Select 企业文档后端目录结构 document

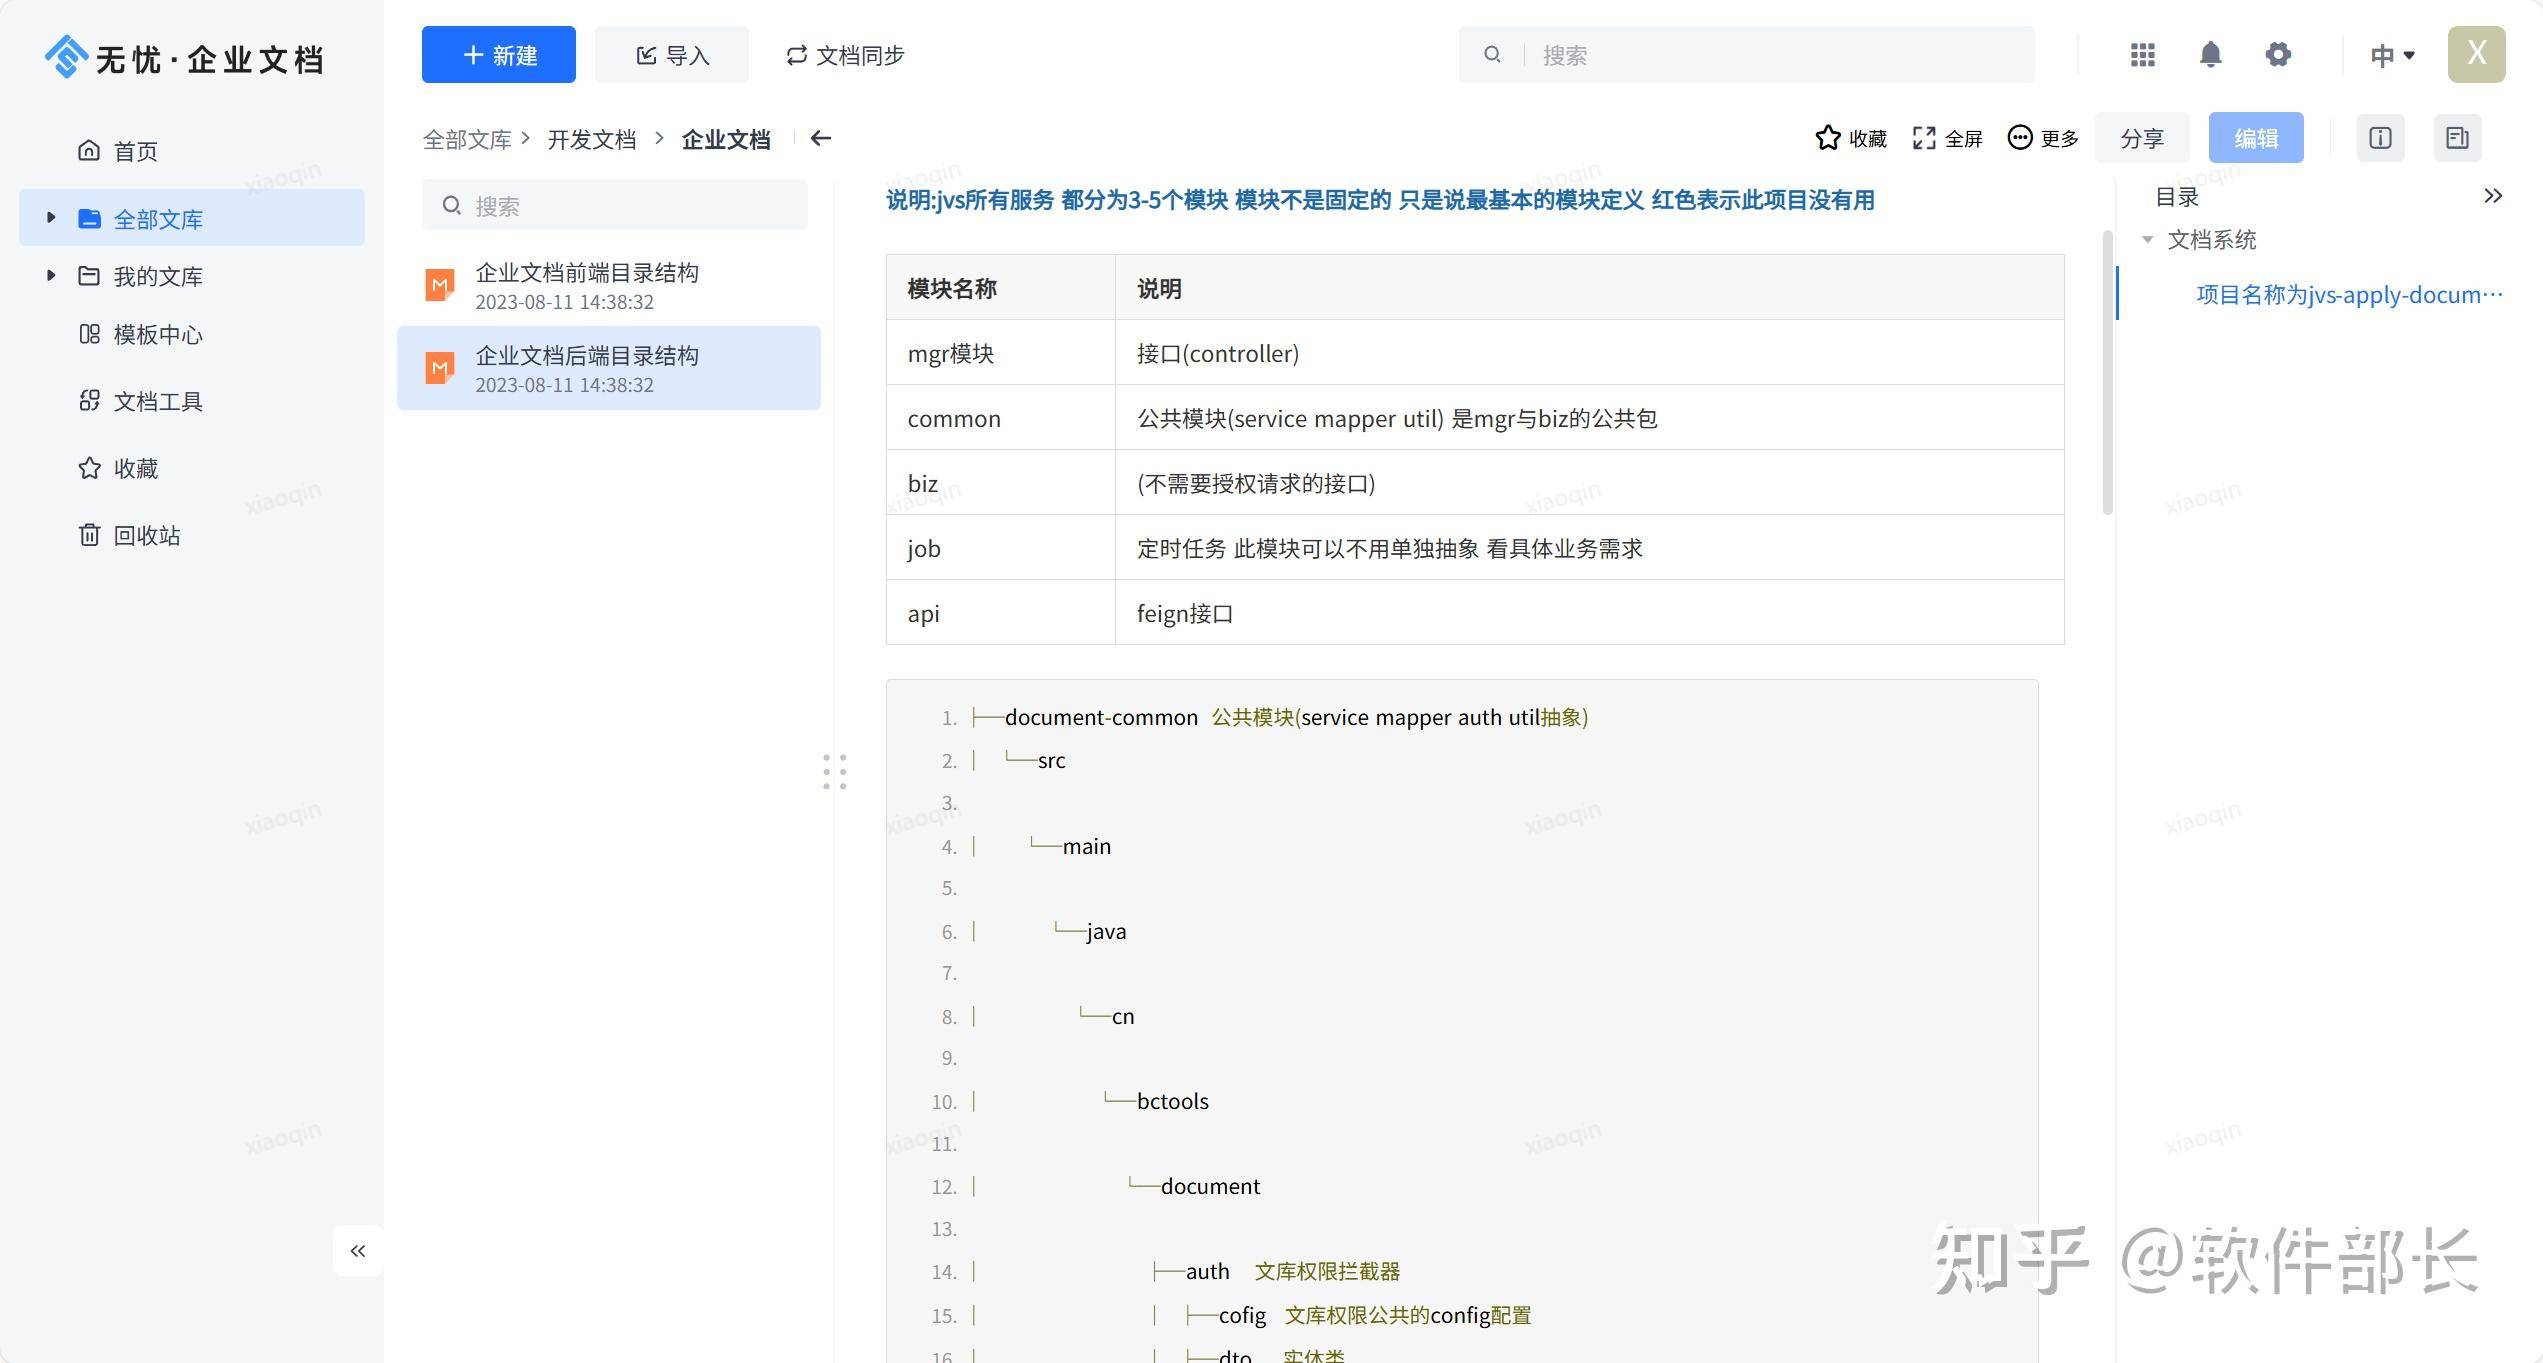(x=609, y=368)
